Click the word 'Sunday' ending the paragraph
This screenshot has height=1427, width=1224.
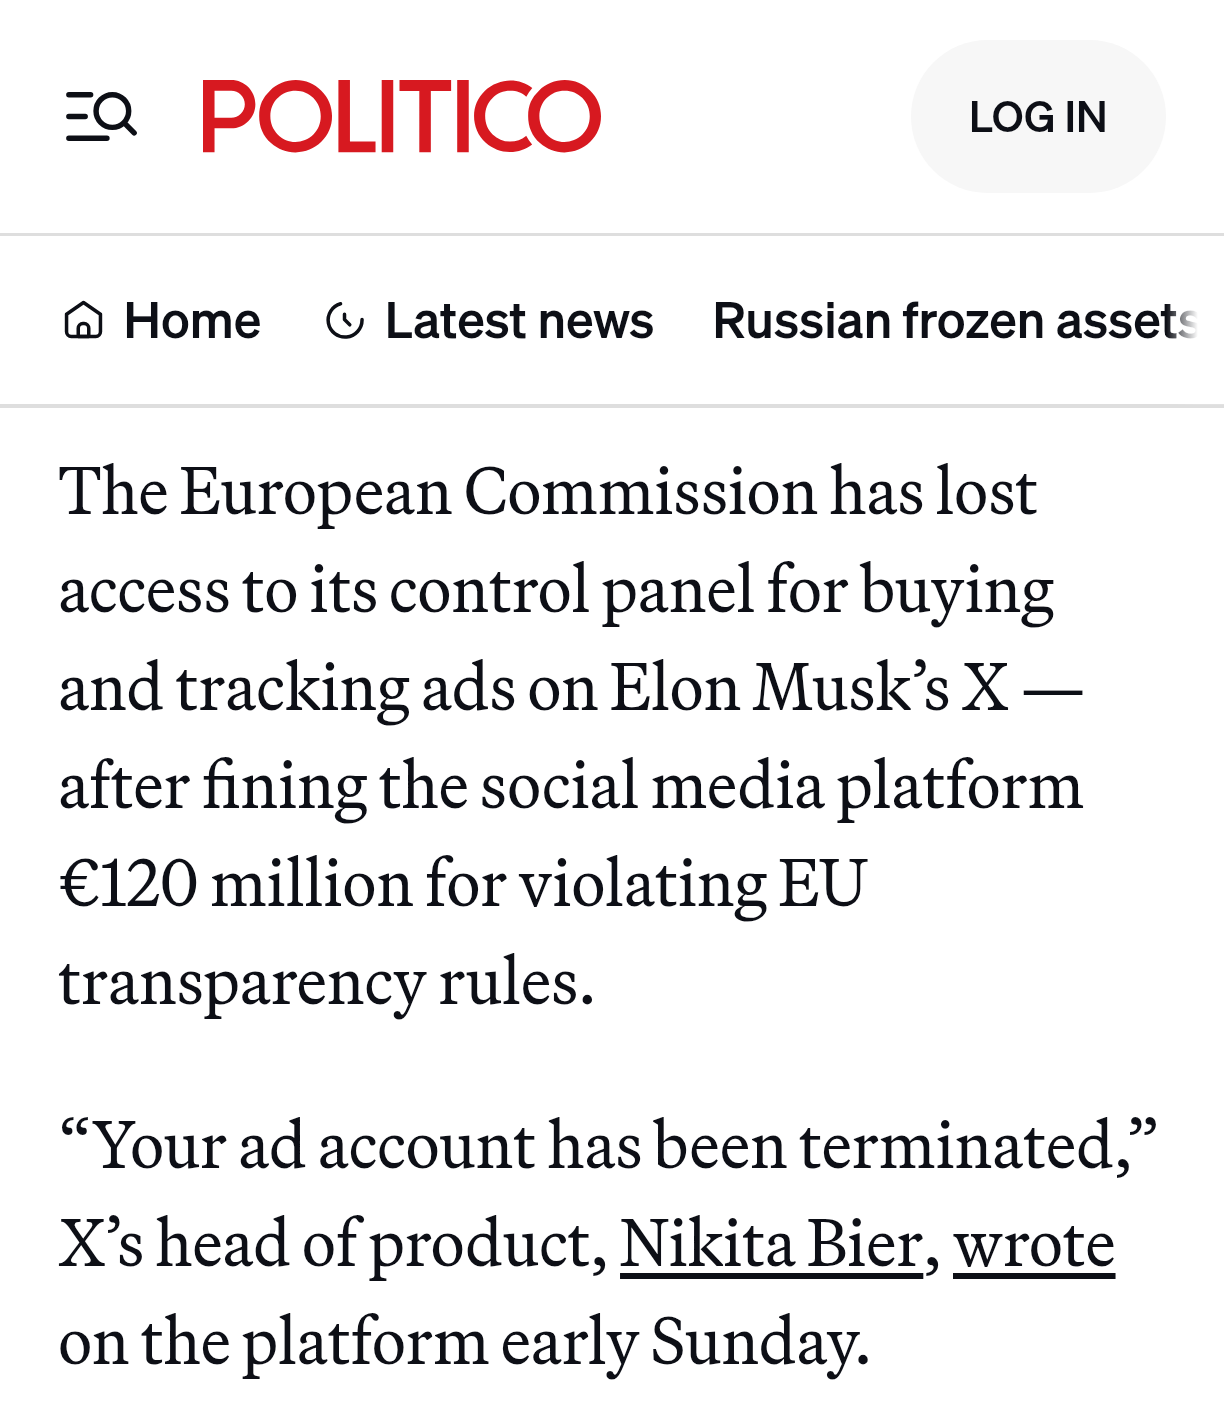click(758, 1342)
